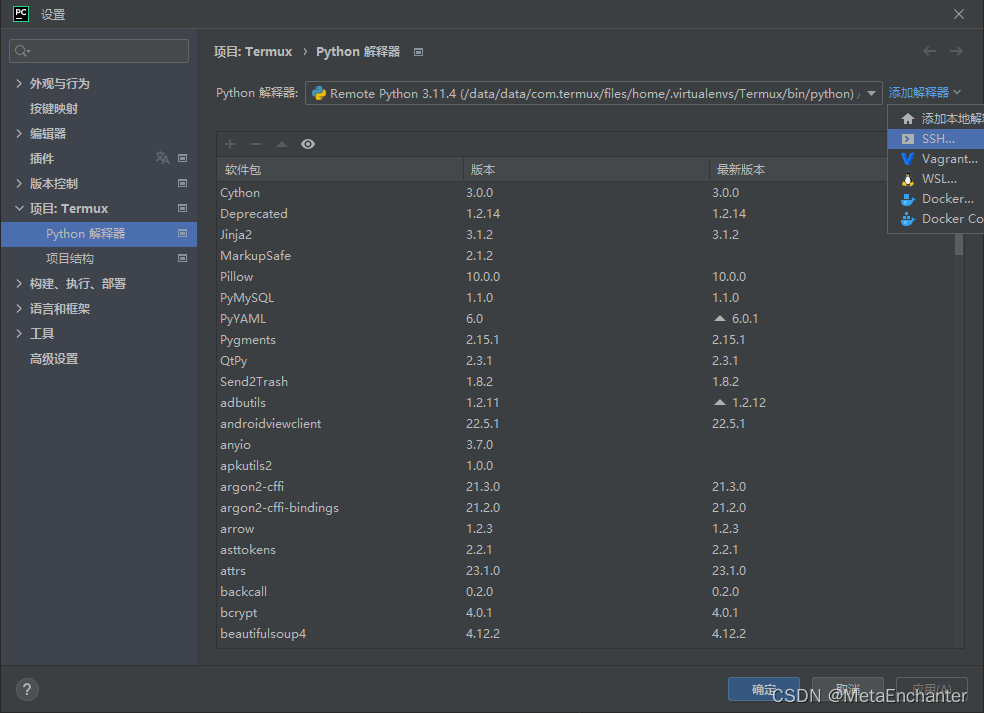The height and width of the screenshot is (713, 984).
Task: Close the settings dialog window
Action: pos(959,14)
